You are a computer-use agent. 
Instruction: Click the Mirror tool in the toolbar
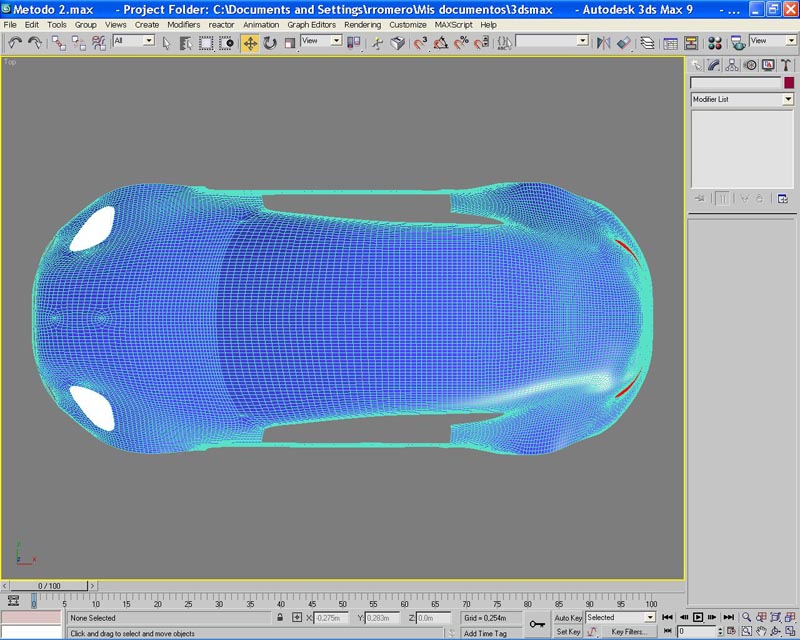(604, 43)
